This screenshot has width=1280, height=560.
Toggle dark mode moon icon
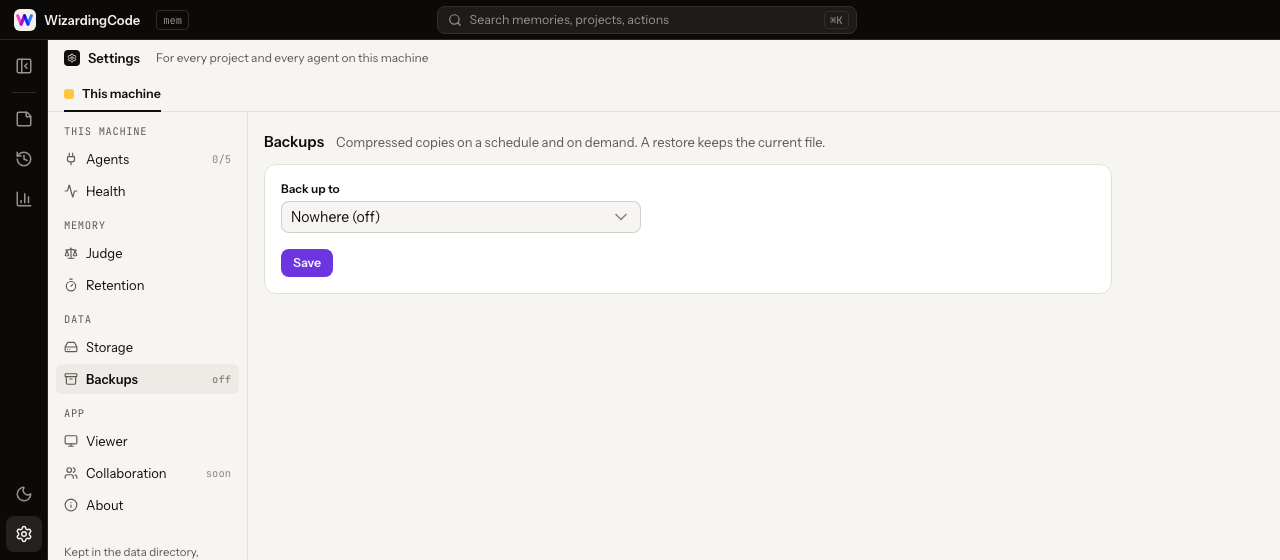(x=24, y=494)
